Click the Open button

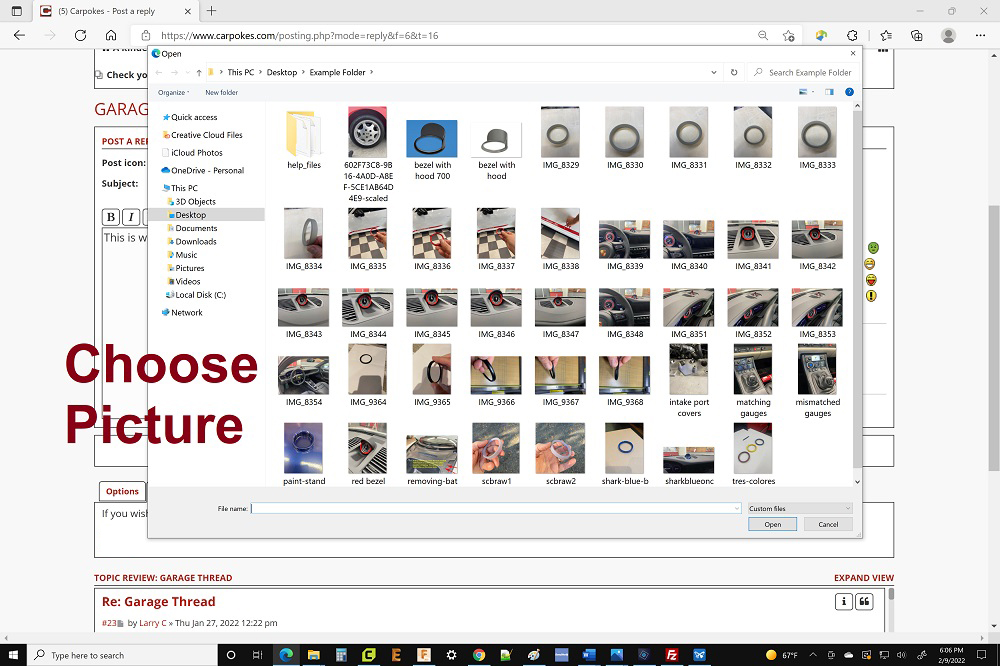coord(772,524)
